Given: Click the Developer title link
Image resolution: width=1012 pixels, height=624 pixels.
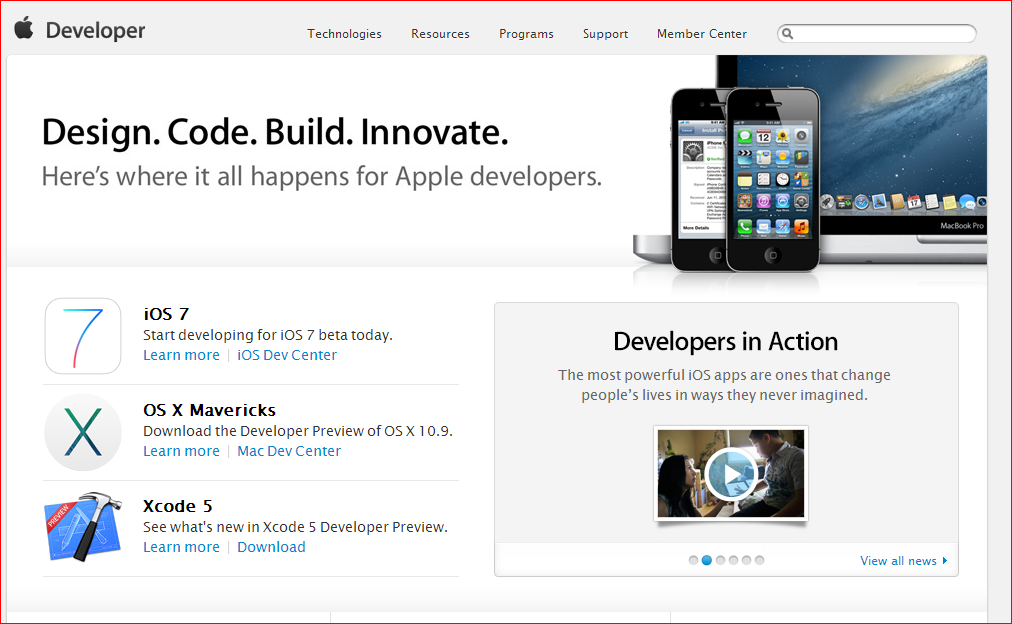Looking at the screenshot, I should (96, 30).
